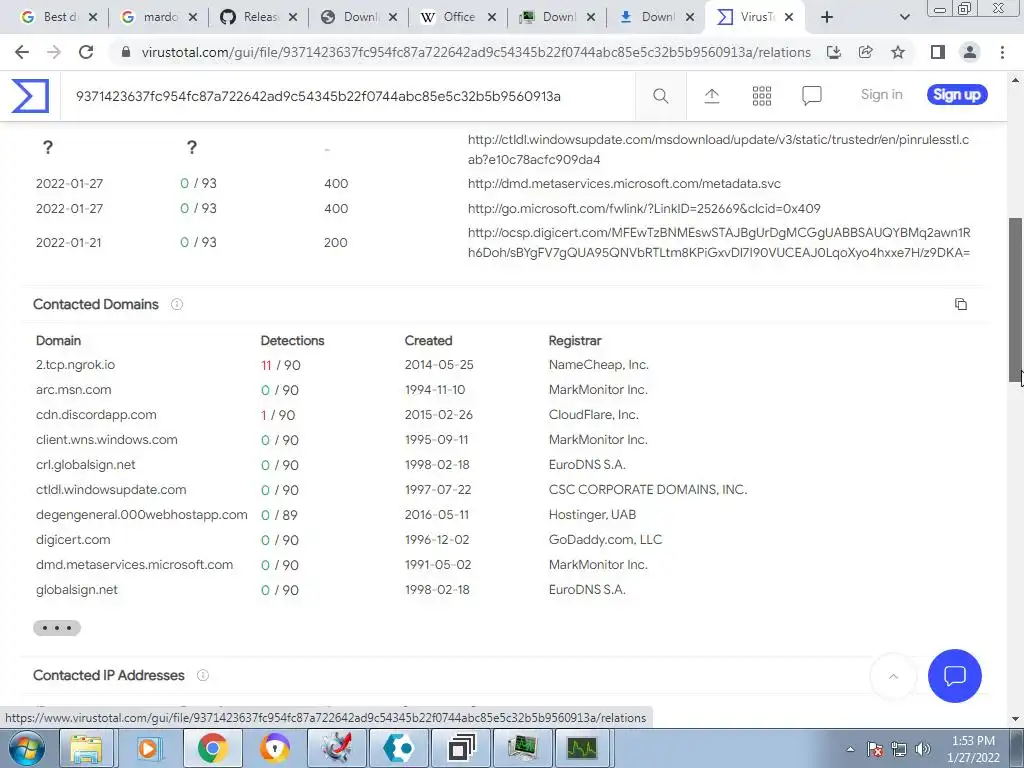Image resolution: width=1024 pixels, height=768 pixels.
Task: Open the dmd.metaservices.microsoft.com/metadata.svc URL
Action: click(x=624, y=184)
